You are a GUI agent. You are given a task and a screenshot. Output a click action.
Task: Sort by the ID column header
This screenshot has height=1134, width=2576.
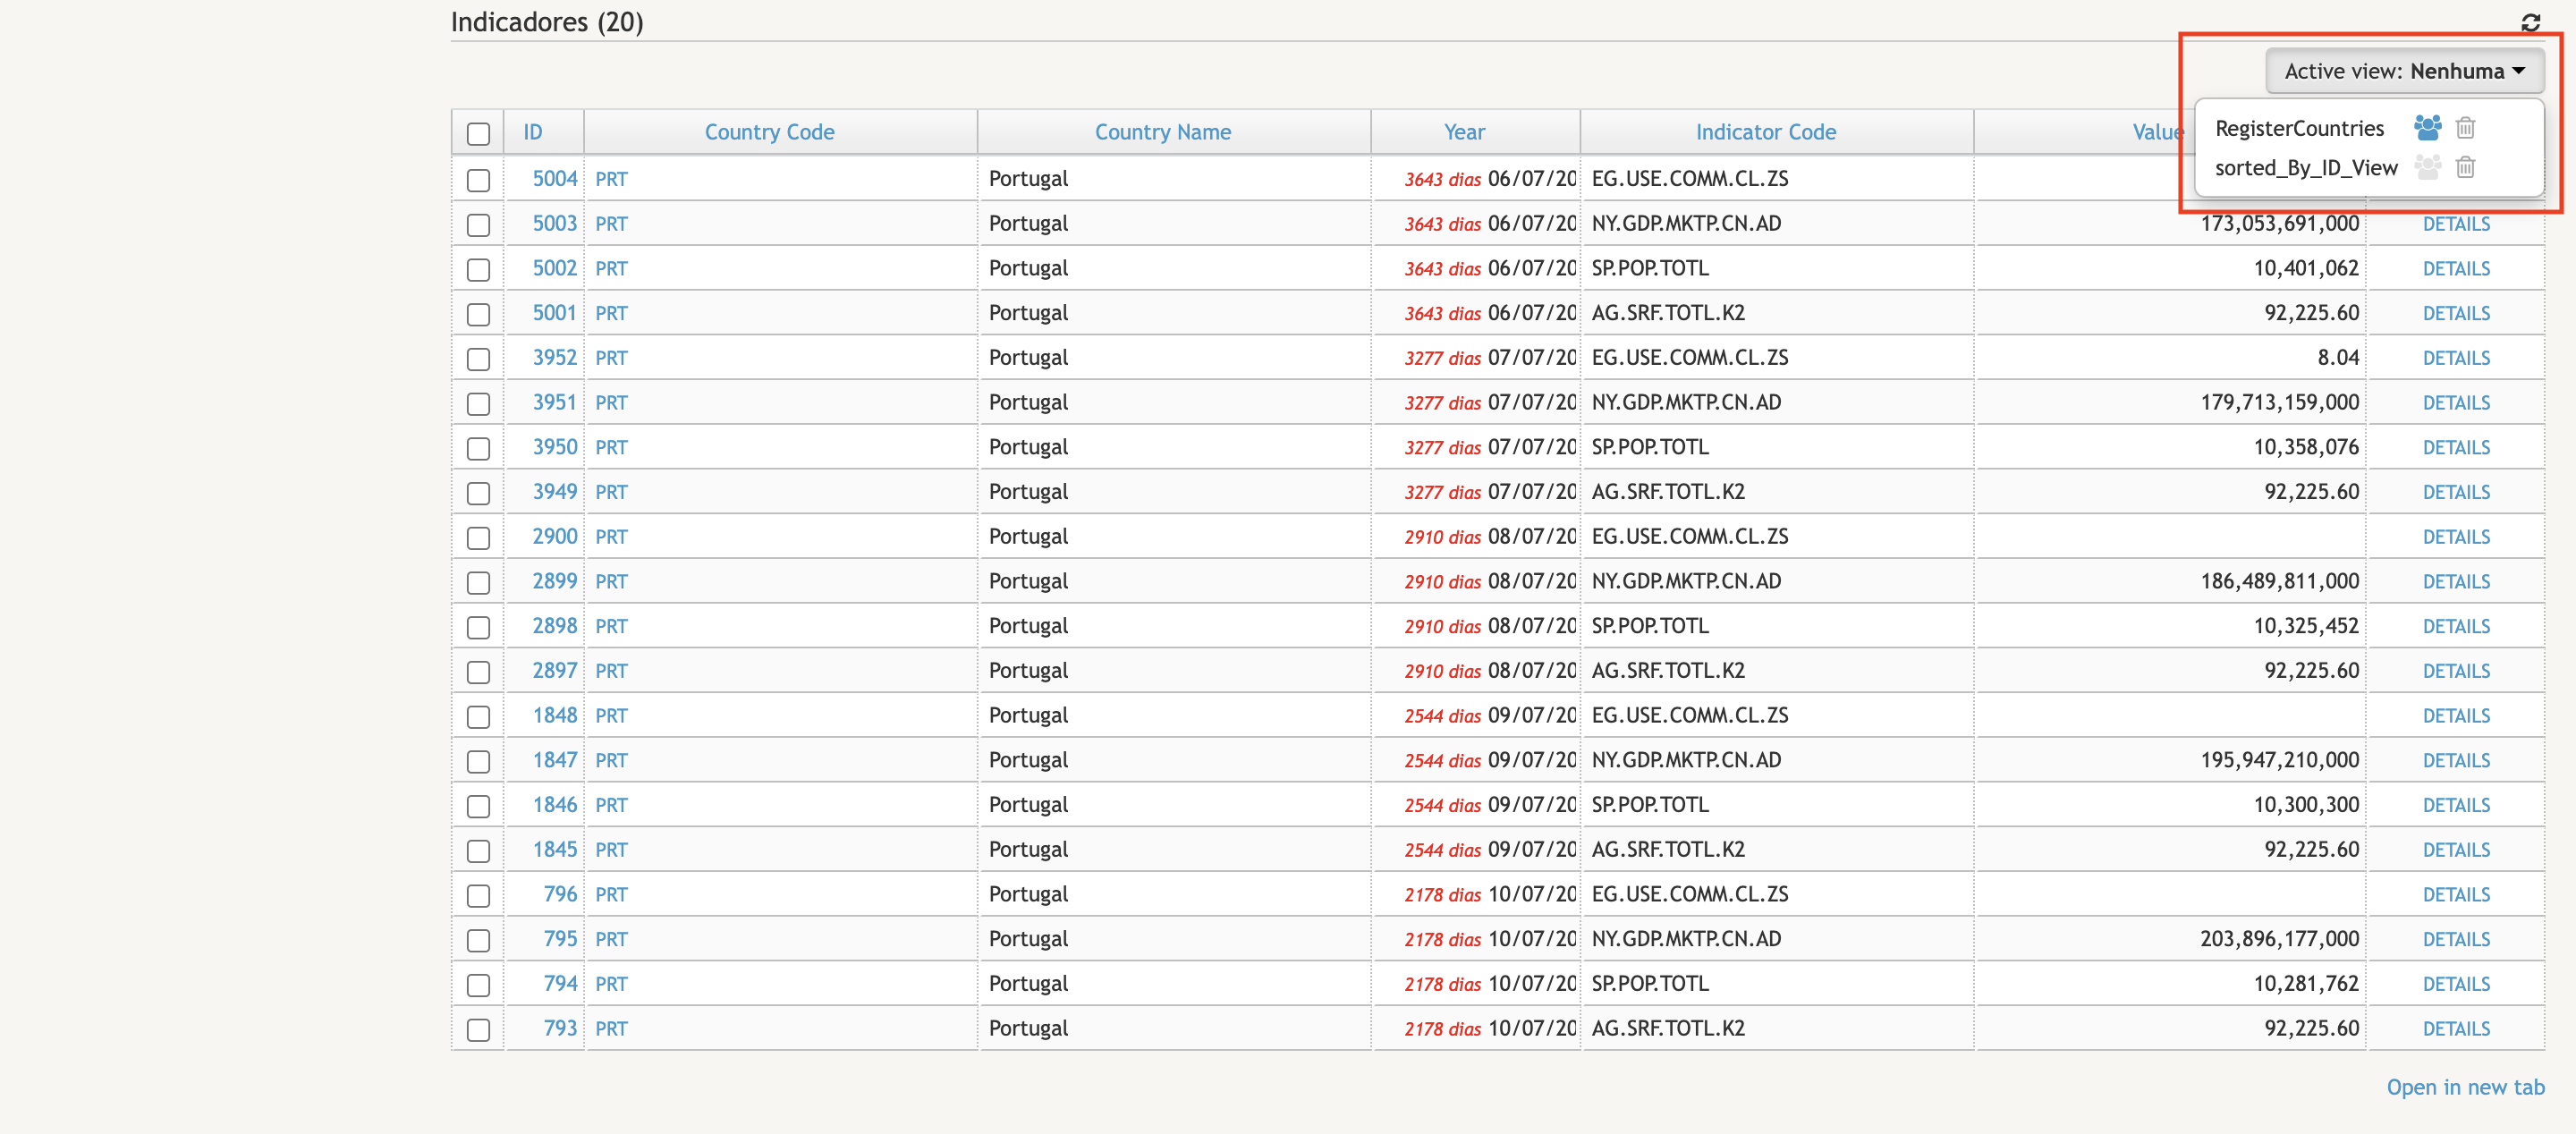pos(532,132)
